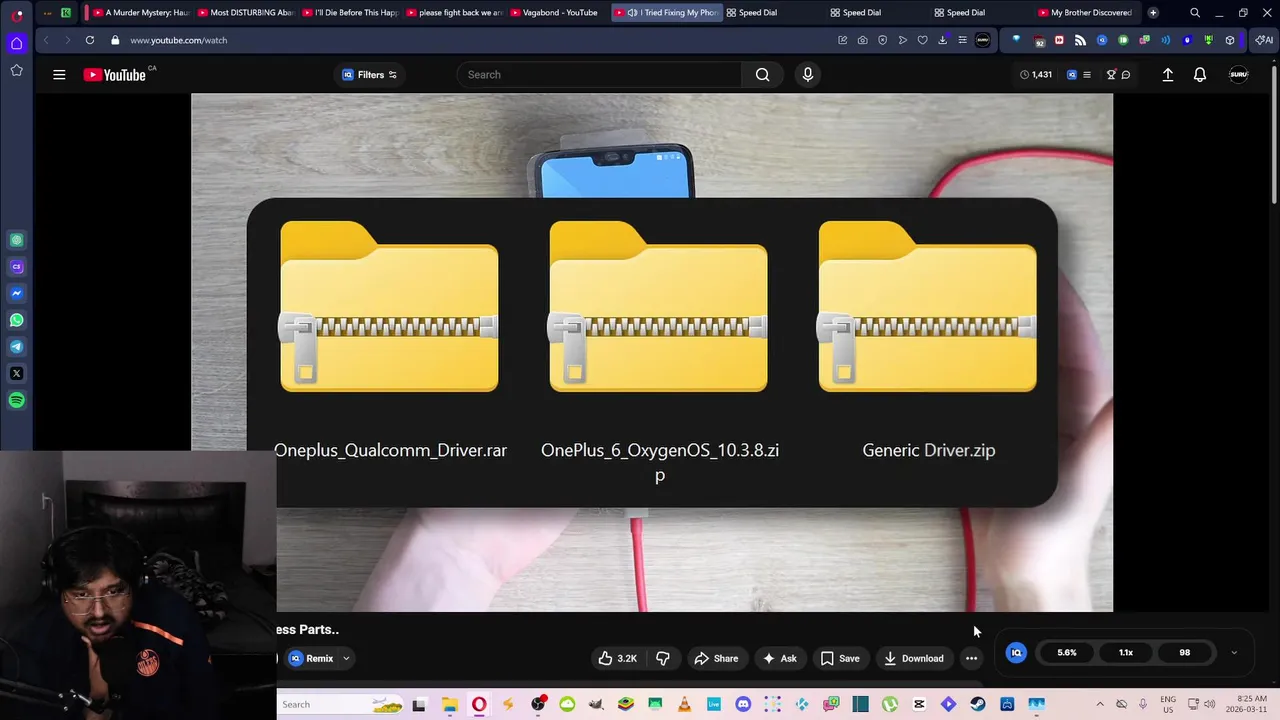1280x720 pixels.
Task: Click the 5.6% vidIQ stat pill
Action: point(1067,653)
